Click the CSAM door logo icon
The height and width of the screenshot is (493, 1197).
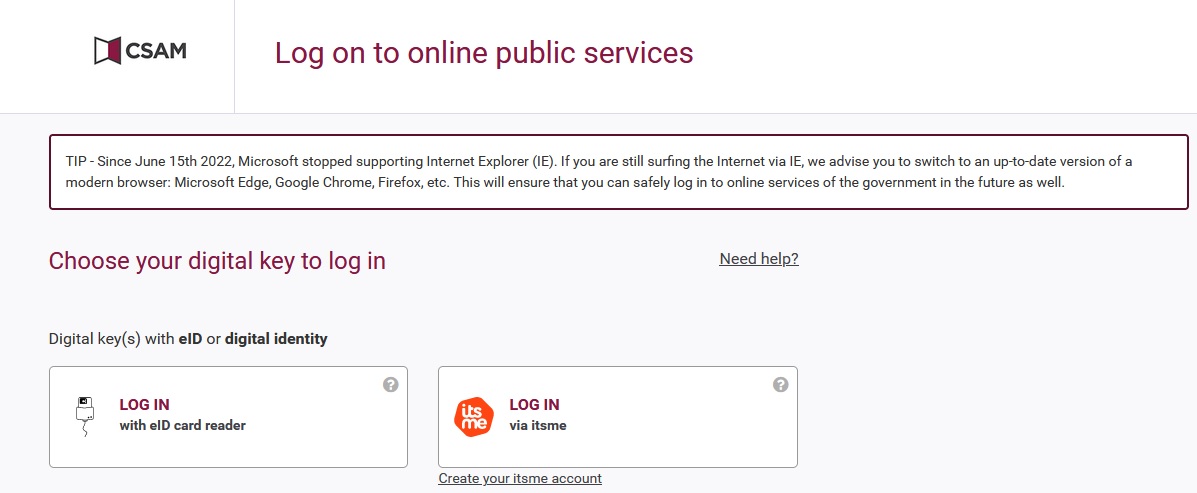pyautogui.click(x=107, y=50)
